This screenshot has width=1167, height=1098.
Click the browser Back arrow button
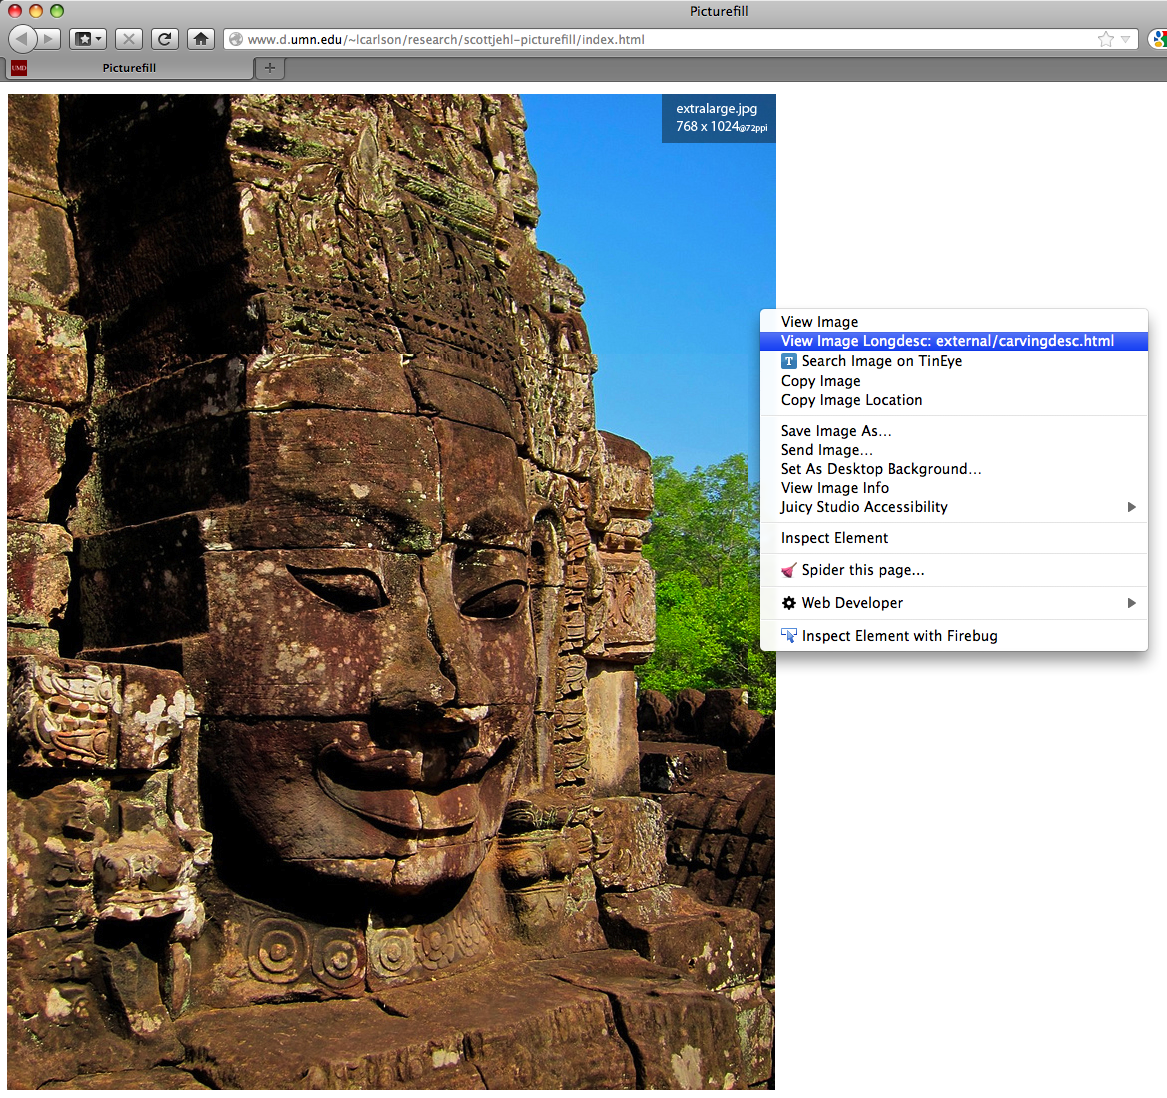[22, 39]
